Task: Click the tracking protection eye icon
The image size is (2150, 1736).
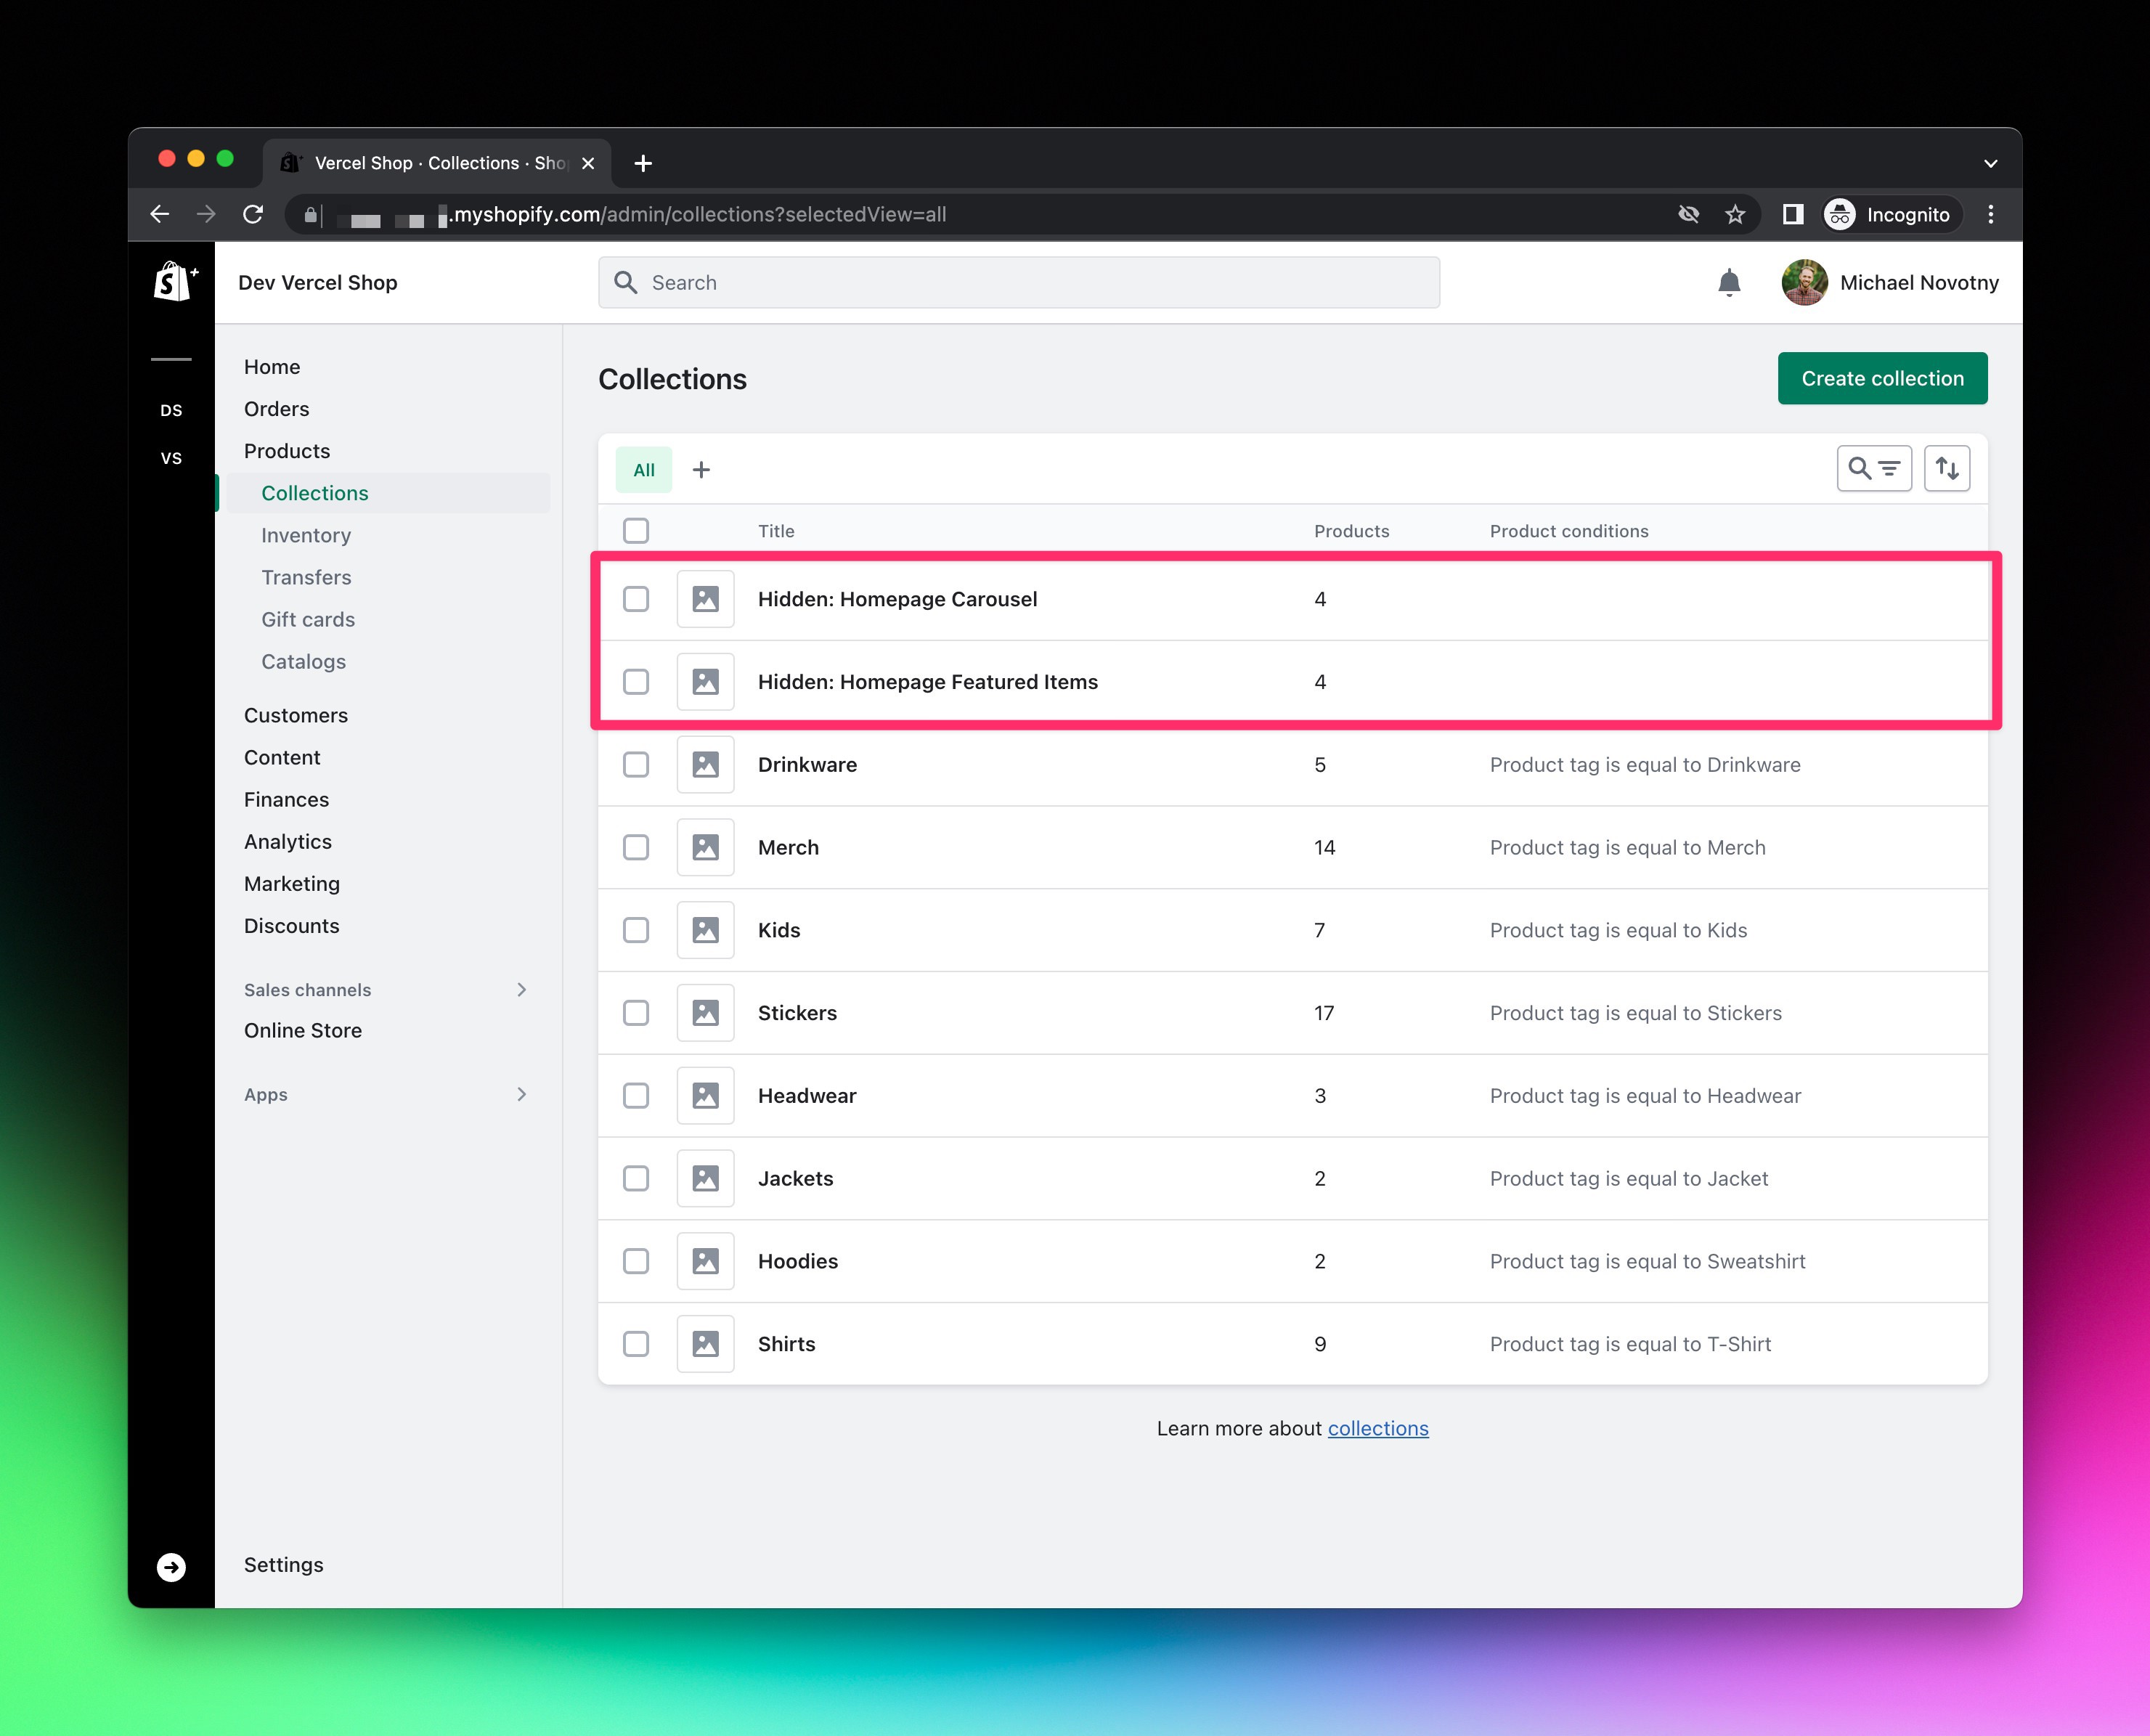Action: coord(1689,214)
